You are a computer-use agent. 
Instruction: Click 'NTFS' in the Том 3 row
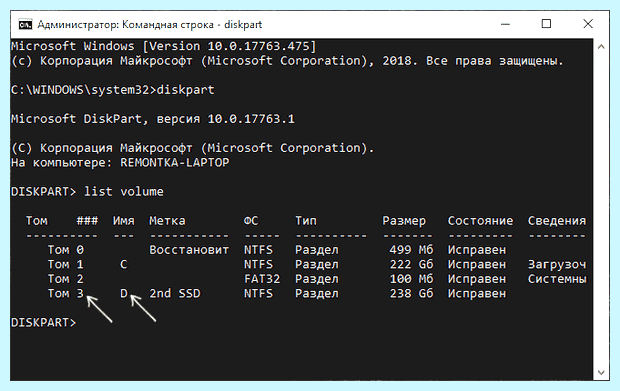click(258, 294)
